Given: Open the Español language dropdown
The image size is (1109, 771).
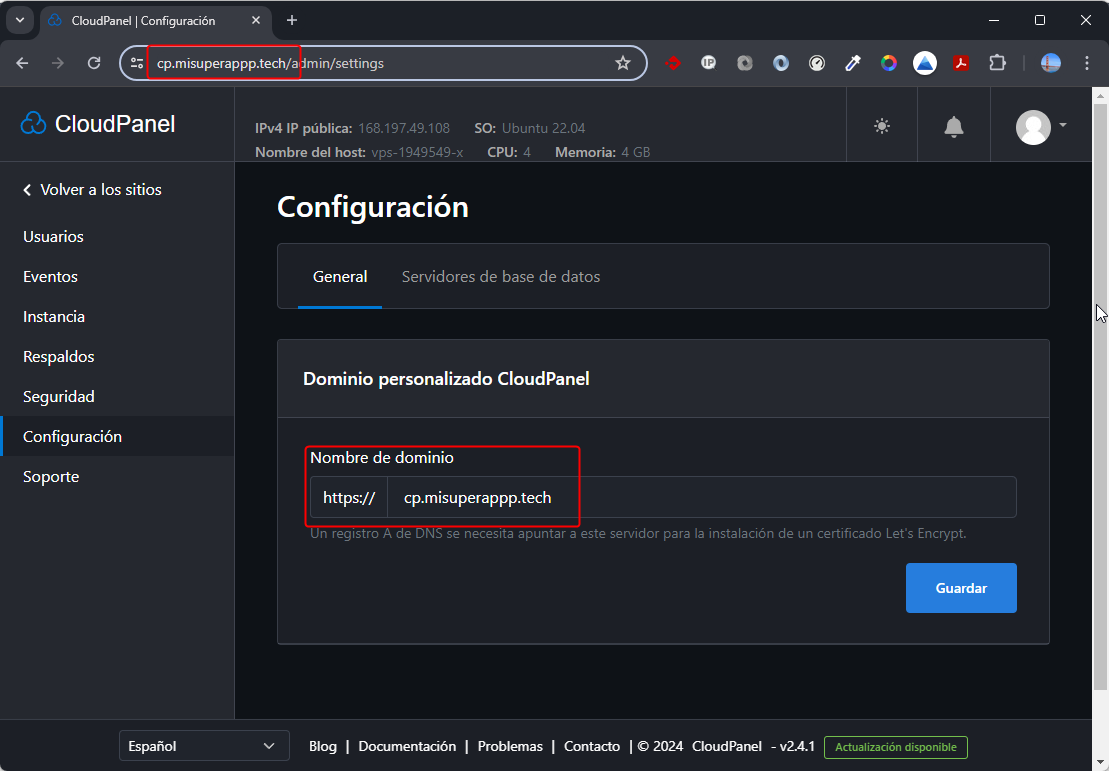Looking at the screenshot, I should pos(204,746).
